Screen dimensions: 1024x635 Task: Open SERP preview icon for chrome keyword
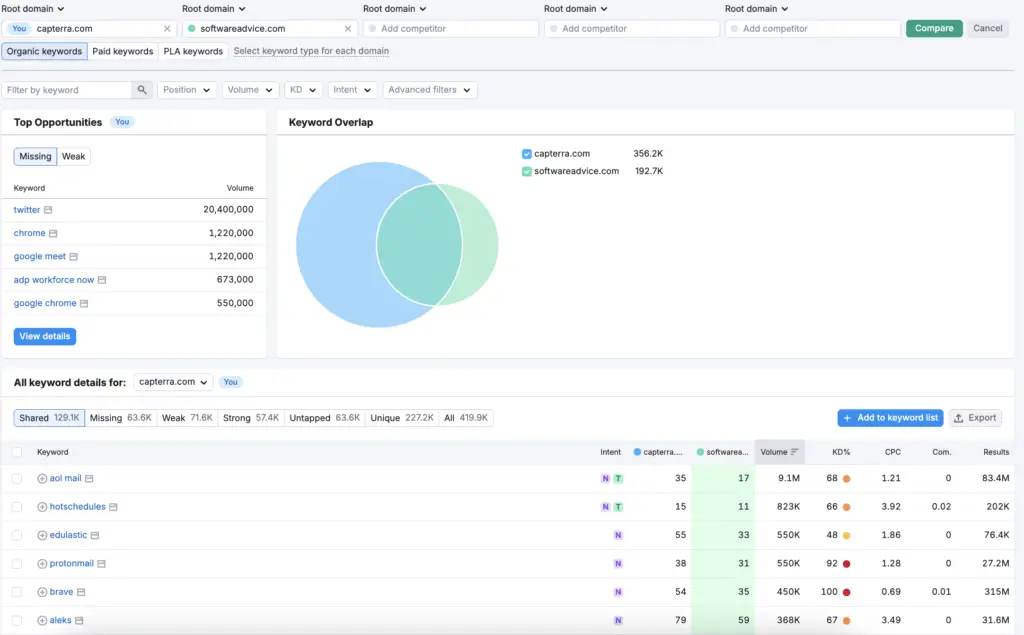click(53, 233)
